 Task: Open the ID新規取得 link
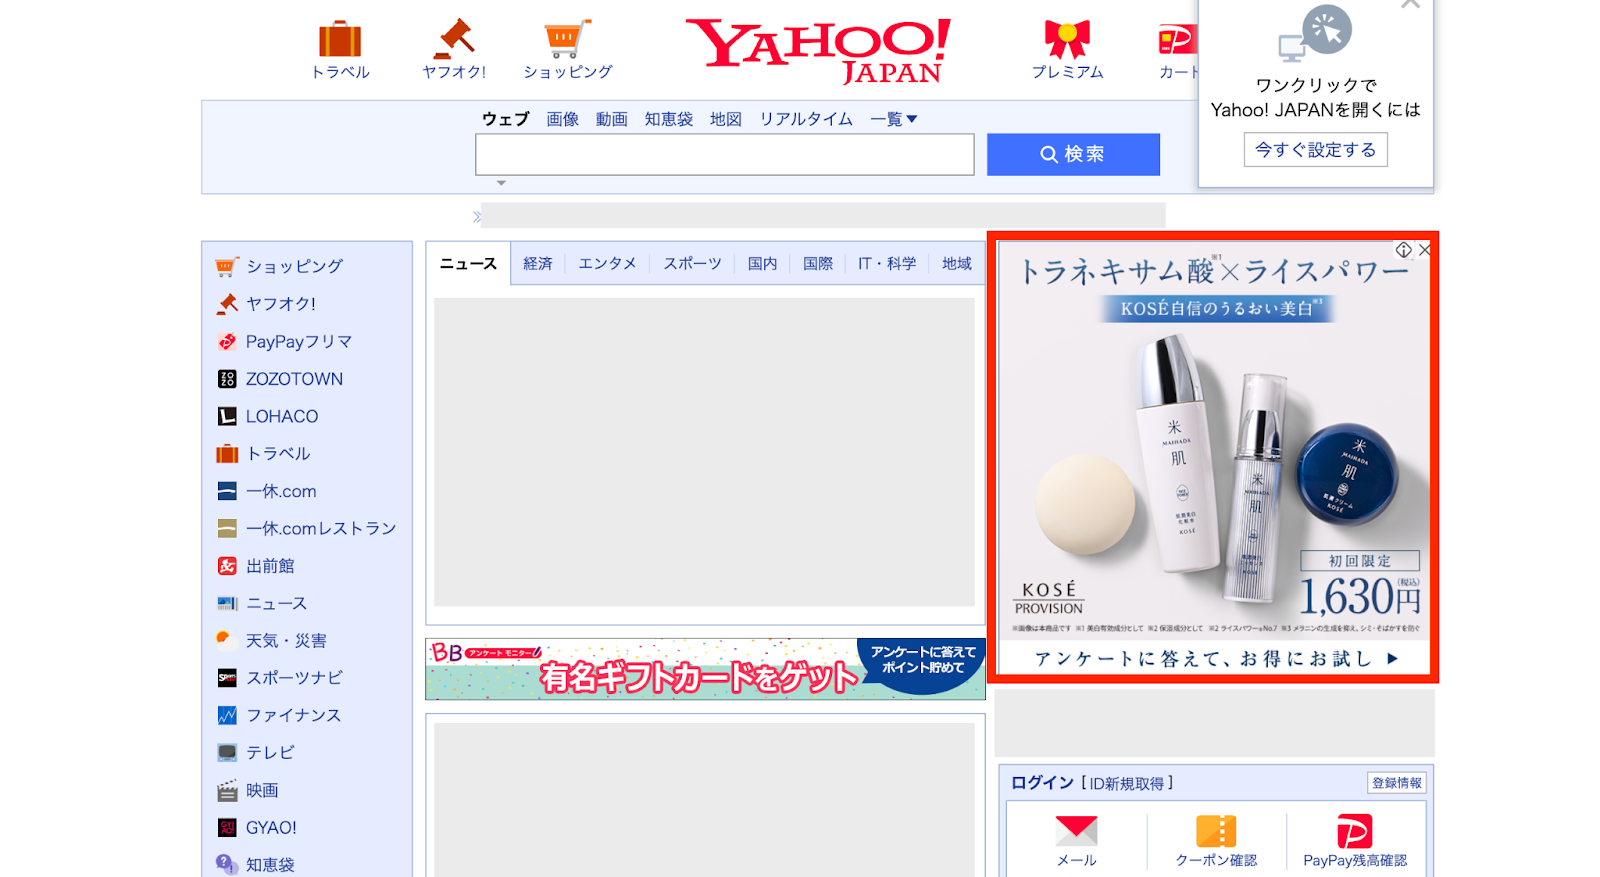coord(1127,783)
